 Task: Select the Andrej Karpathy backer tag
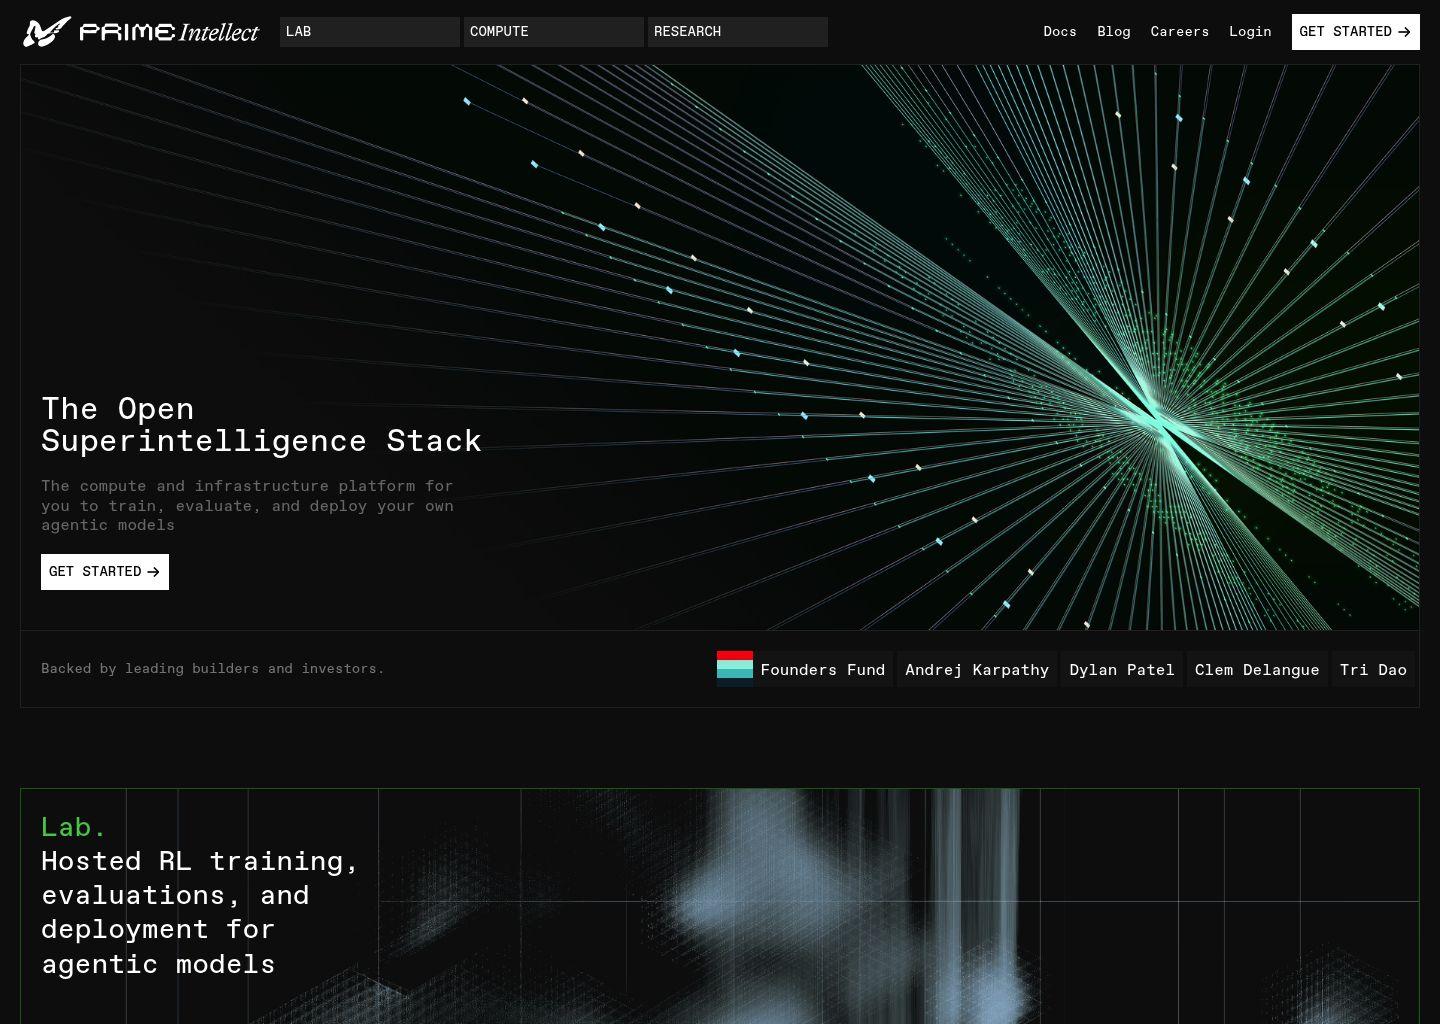[976, 670]
